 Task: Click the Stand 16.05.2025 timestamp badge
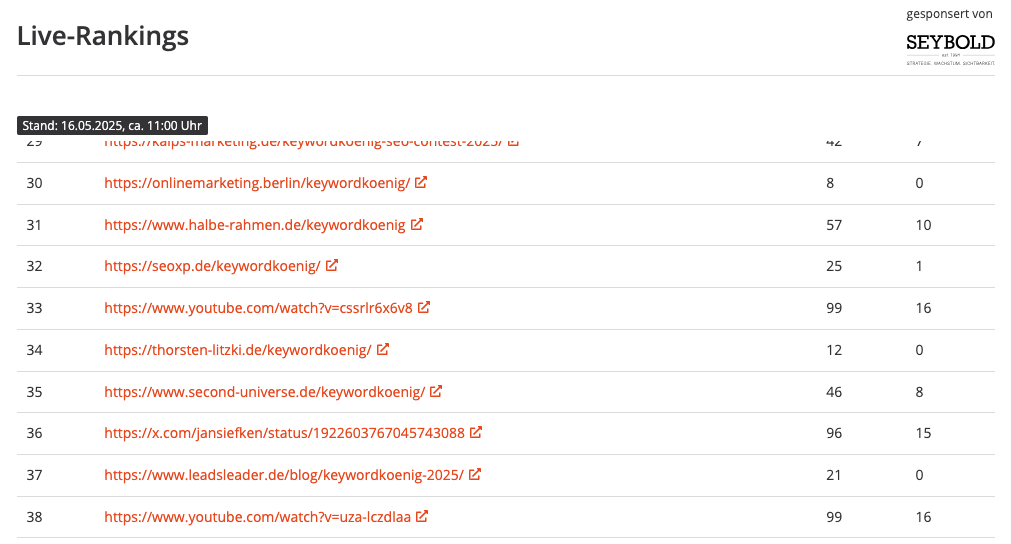click(x=112, y=126)
